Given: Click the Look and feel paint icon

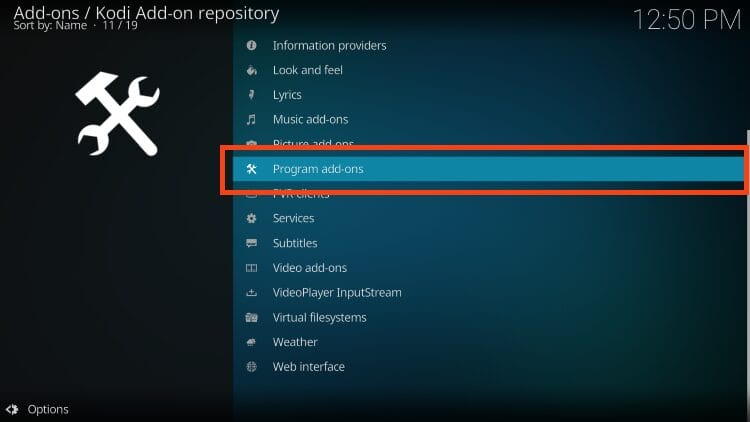Looking at the screenshot, I should pos(251,70).
